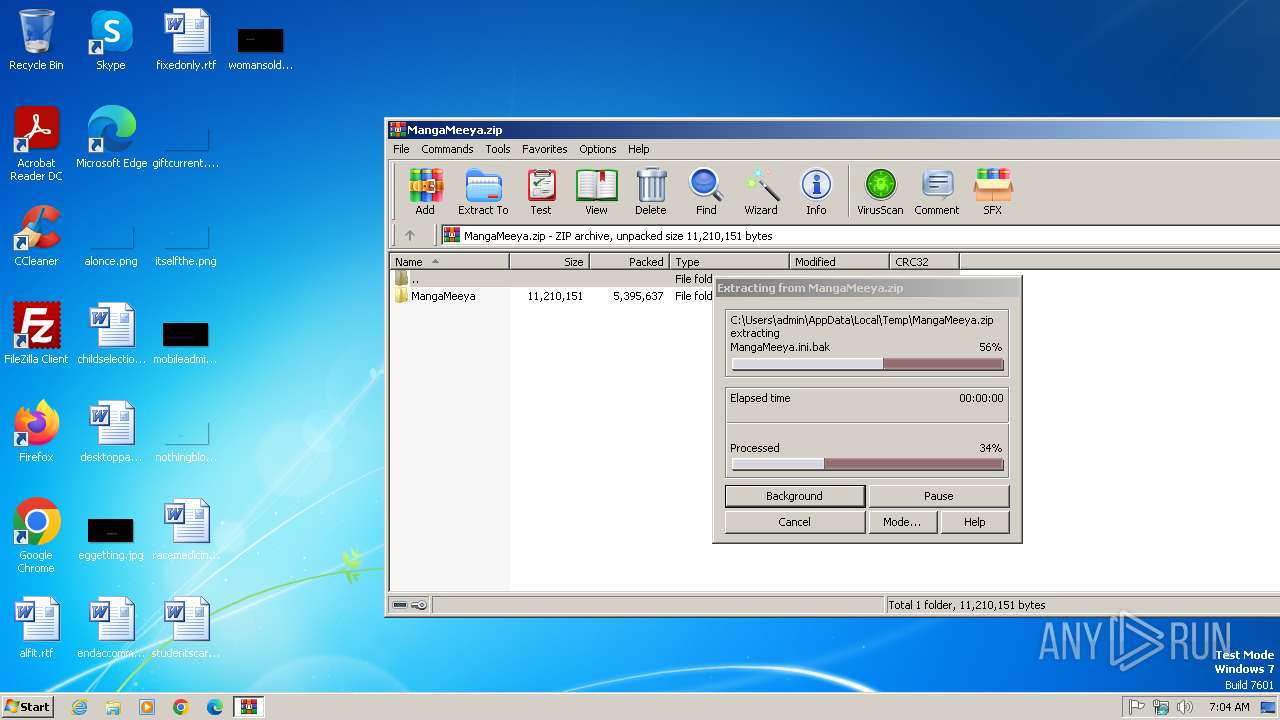Select fixedonly.rtf desktop file
This screenshot has height=720, width=1280.
point(186,40)
